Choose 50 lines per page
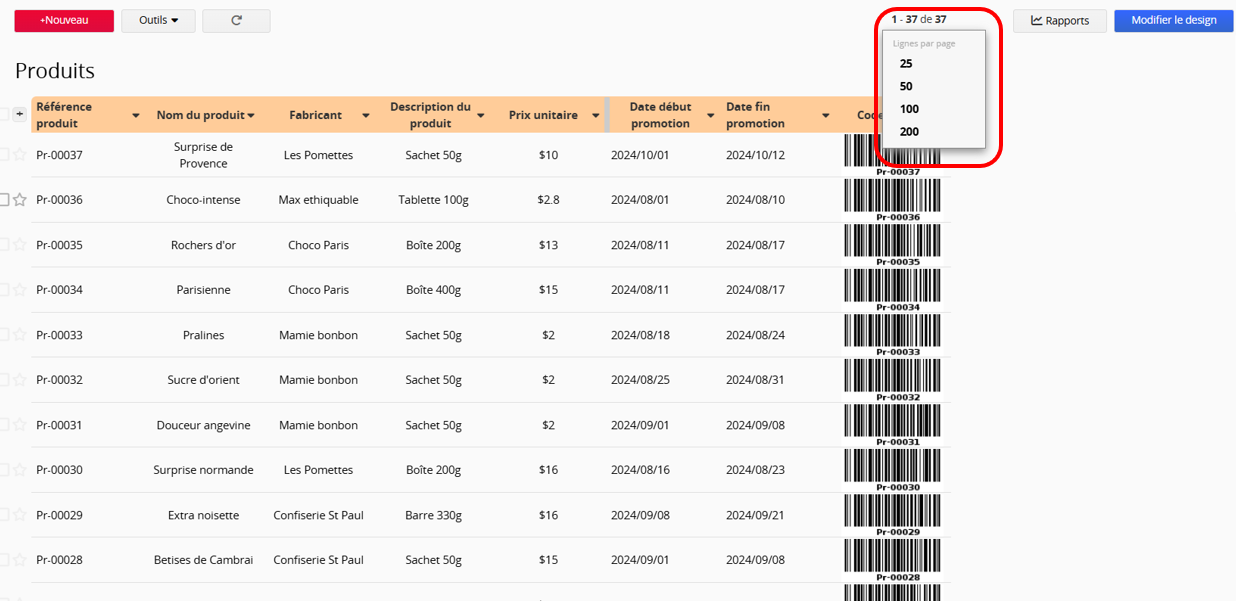Screen dimensions: 1236x604 pyautogui.click(x=906, y=86)
